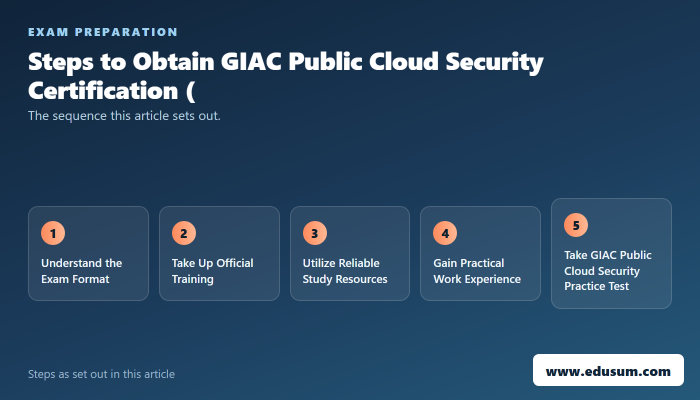Image resolution: width=700 pixels, height=400 pixels.
Task: Select the step 3 number circle
Action: pyautogui.click(x=315, y=233)
